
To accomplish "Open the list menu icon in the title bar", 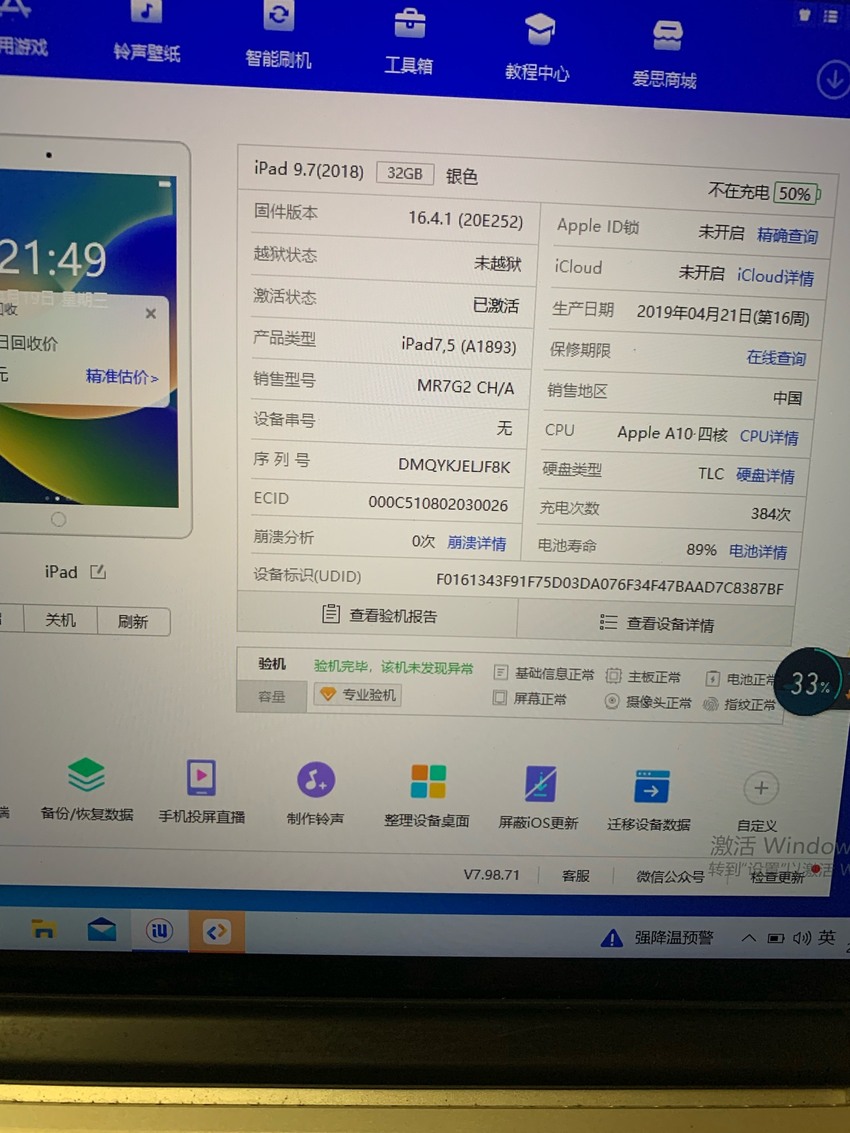I will click(830, 16).
